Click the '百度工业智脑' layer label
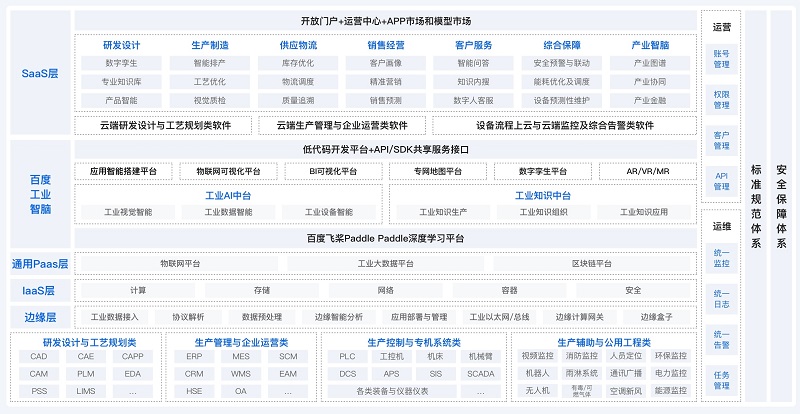The width and height of the screenshot is (800, 414). (x=40, y=194)
